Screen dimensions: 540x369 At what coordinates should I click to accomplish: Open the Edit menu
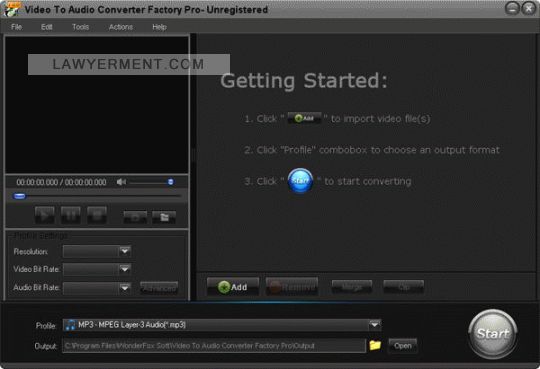click(46, 27)
